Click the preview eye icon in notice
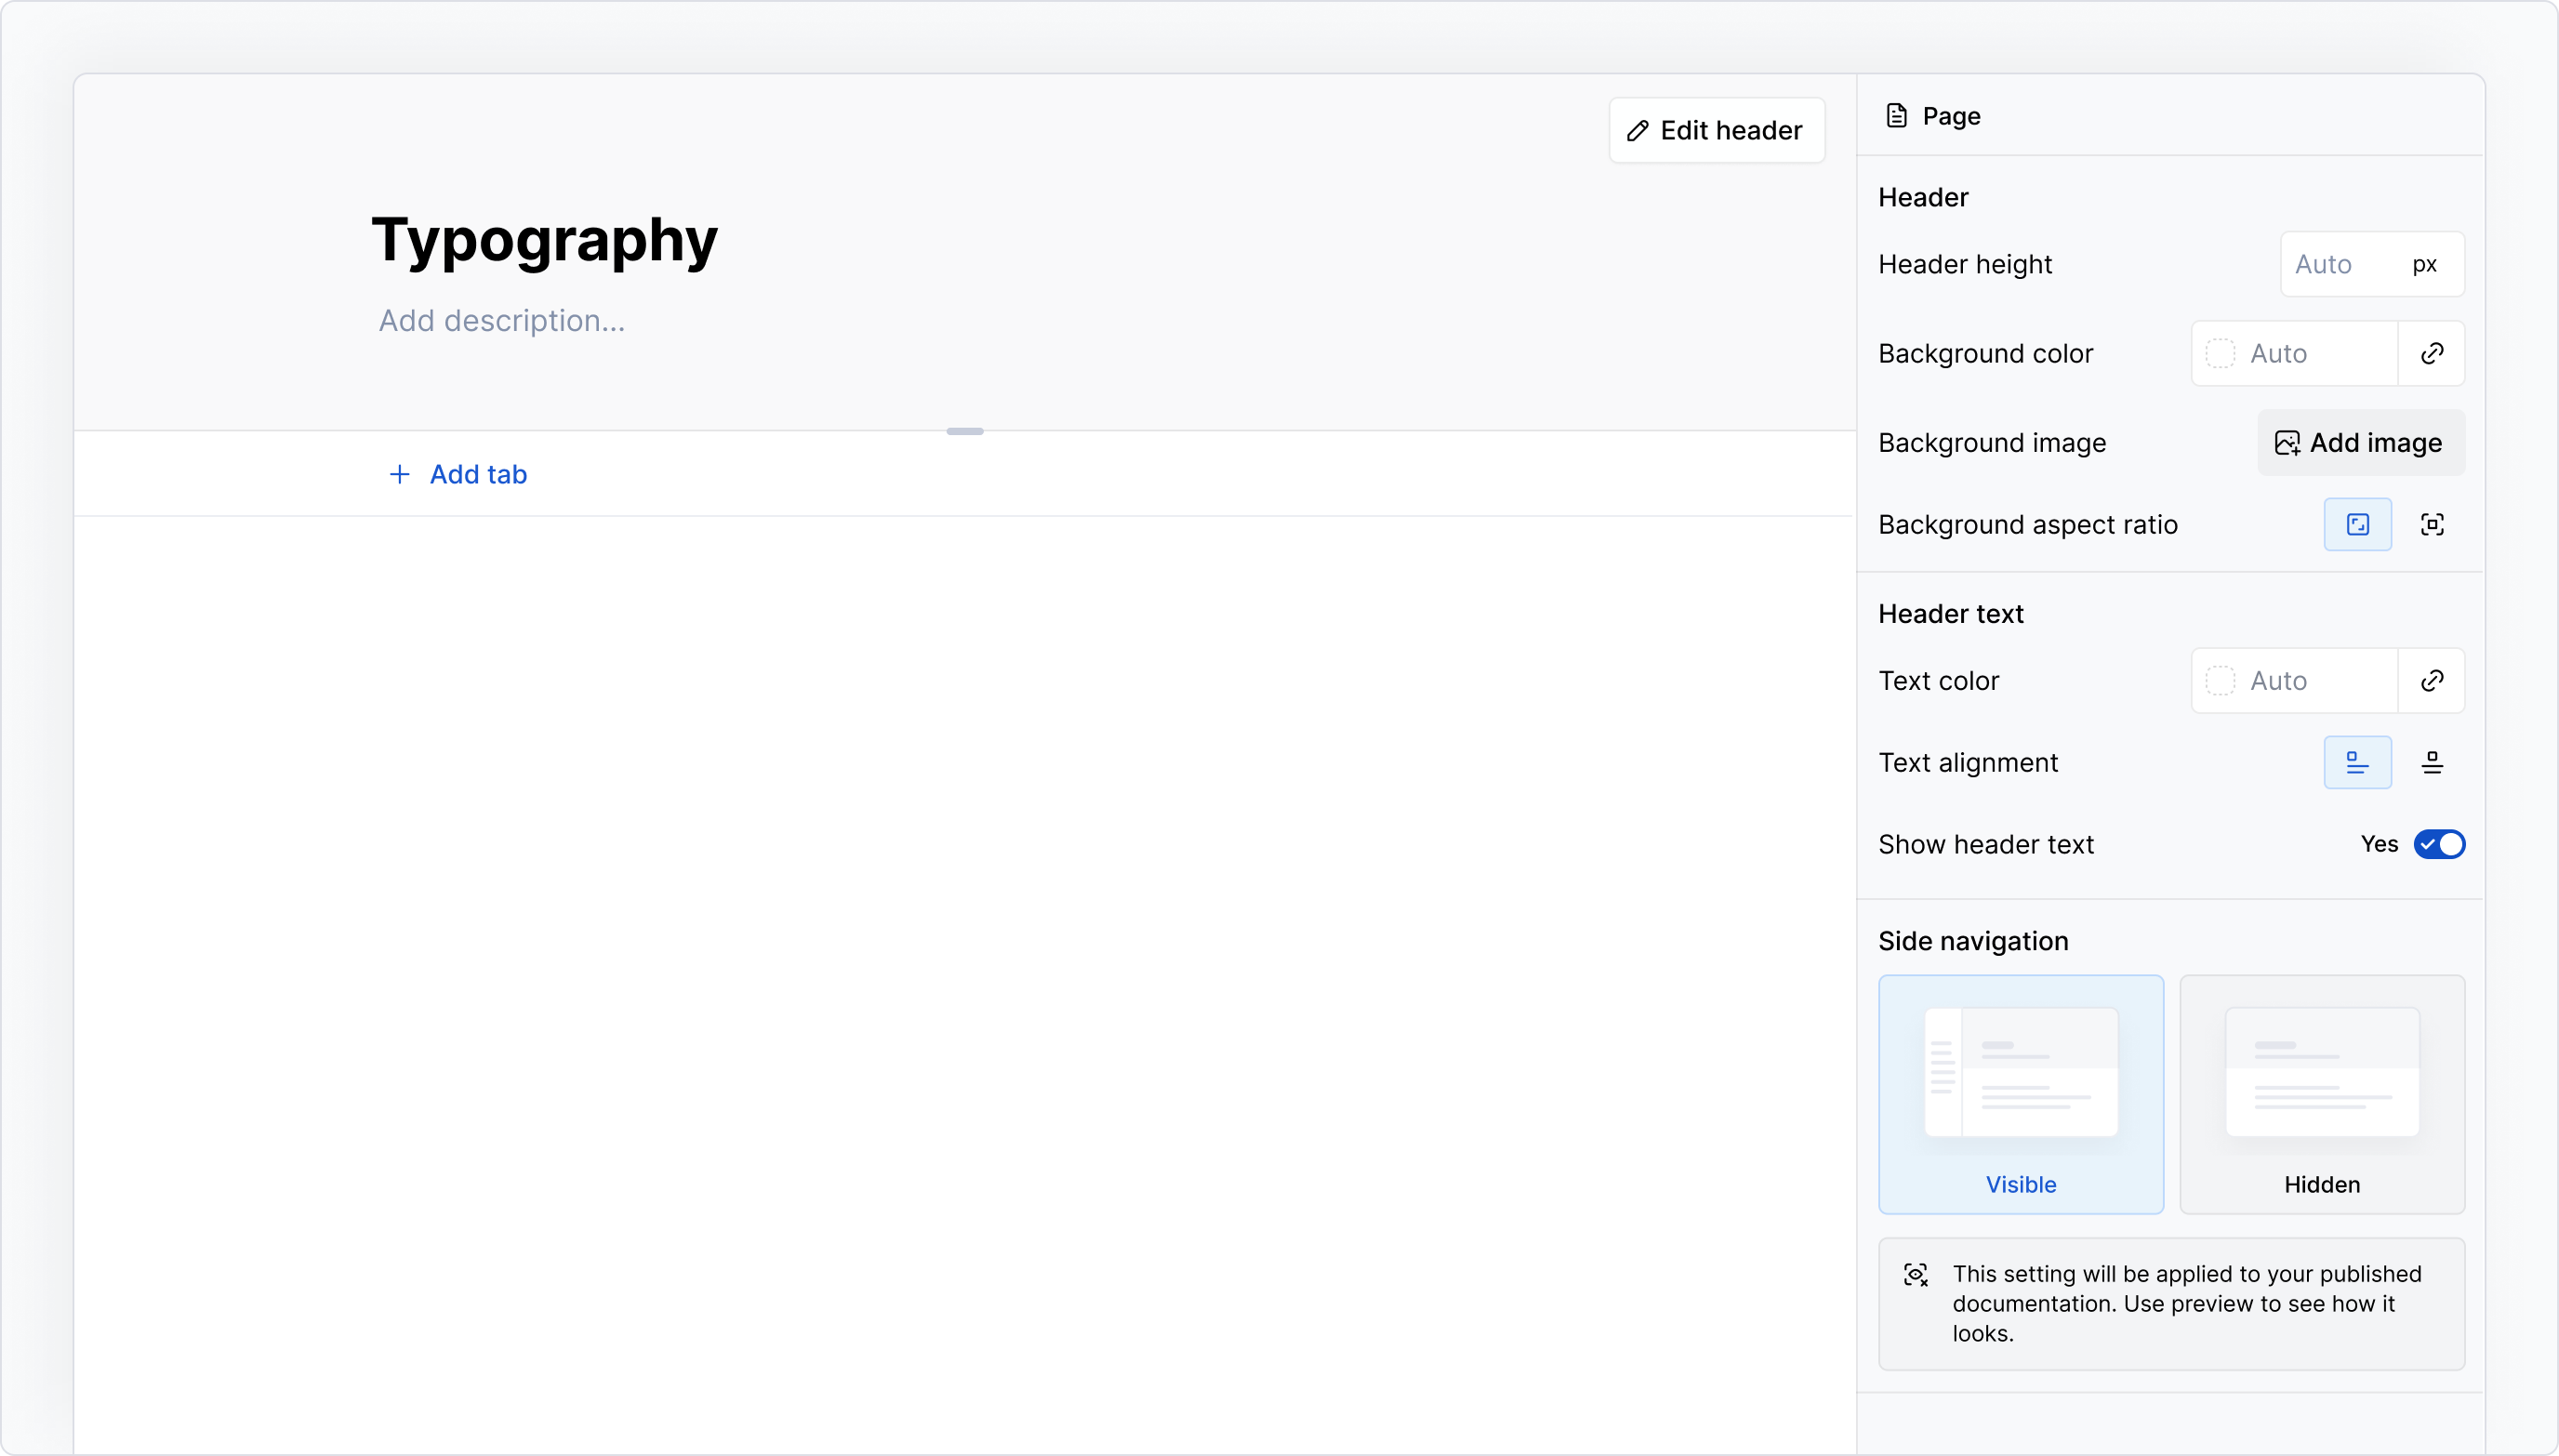The height and width of the screenshot is (1456, 2559). tap(1915, 1274)
